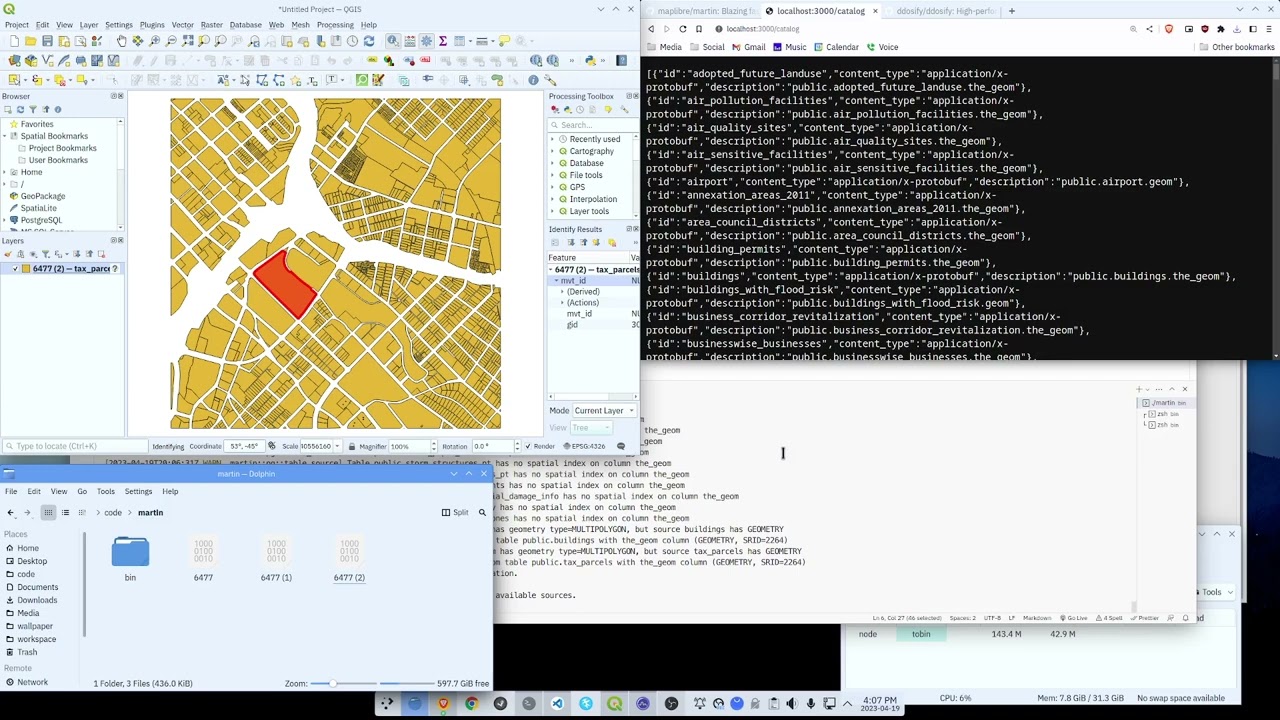The height and width of the screenshot is (720, 1280).
Task: Open the map Scale dropdown
Action: coord(337,446)
